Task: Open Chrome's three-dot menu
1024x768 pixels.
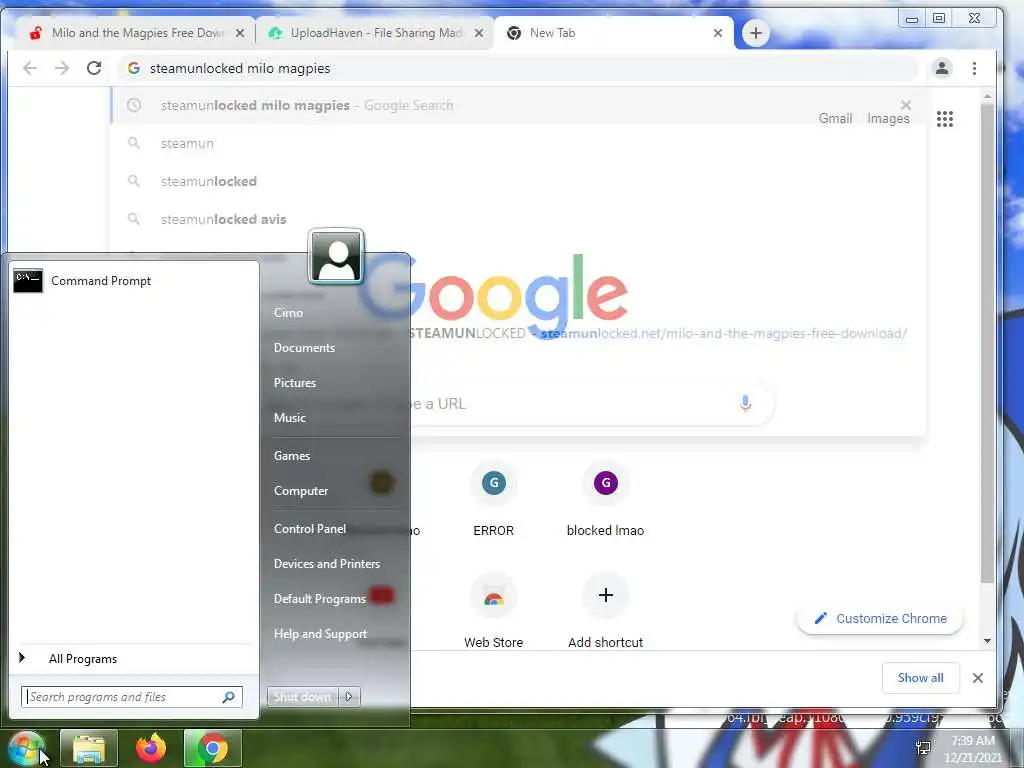Action: [974, 68]
